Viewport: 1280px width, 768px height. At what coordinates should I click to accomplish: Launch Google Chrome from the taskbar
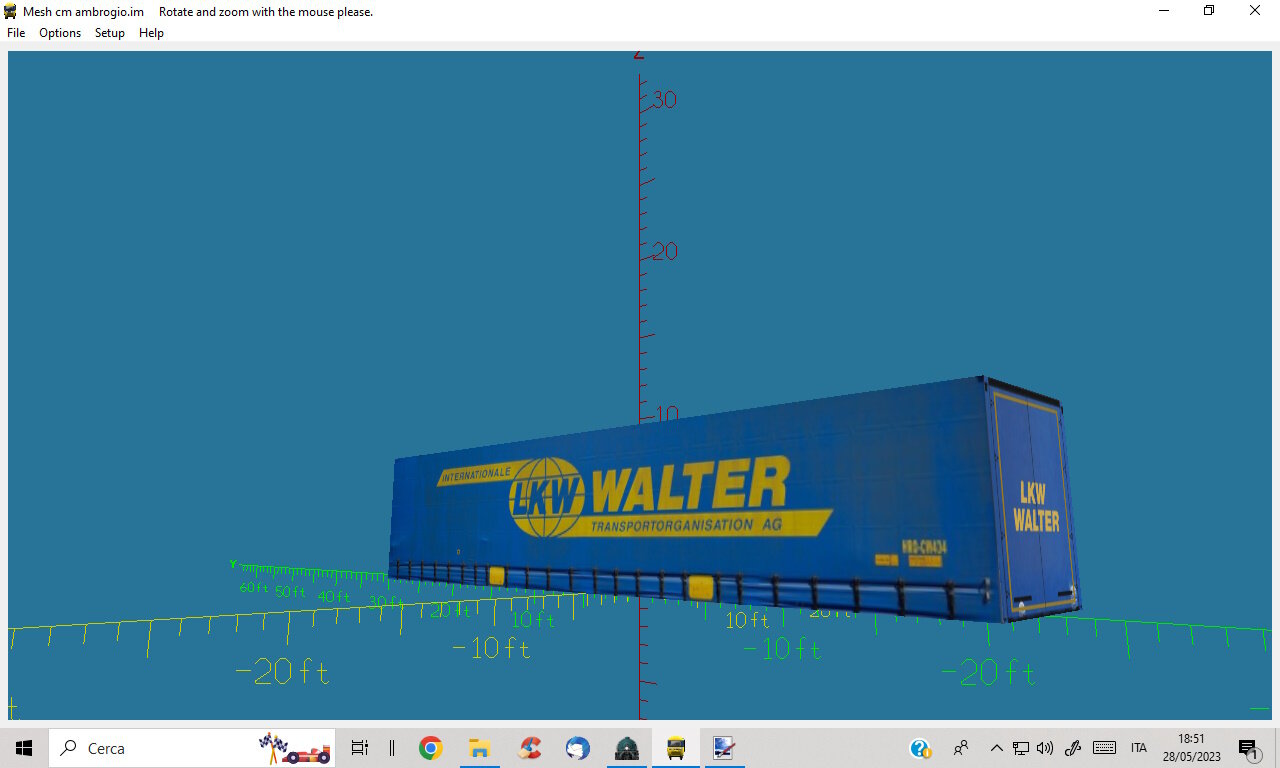431,748
